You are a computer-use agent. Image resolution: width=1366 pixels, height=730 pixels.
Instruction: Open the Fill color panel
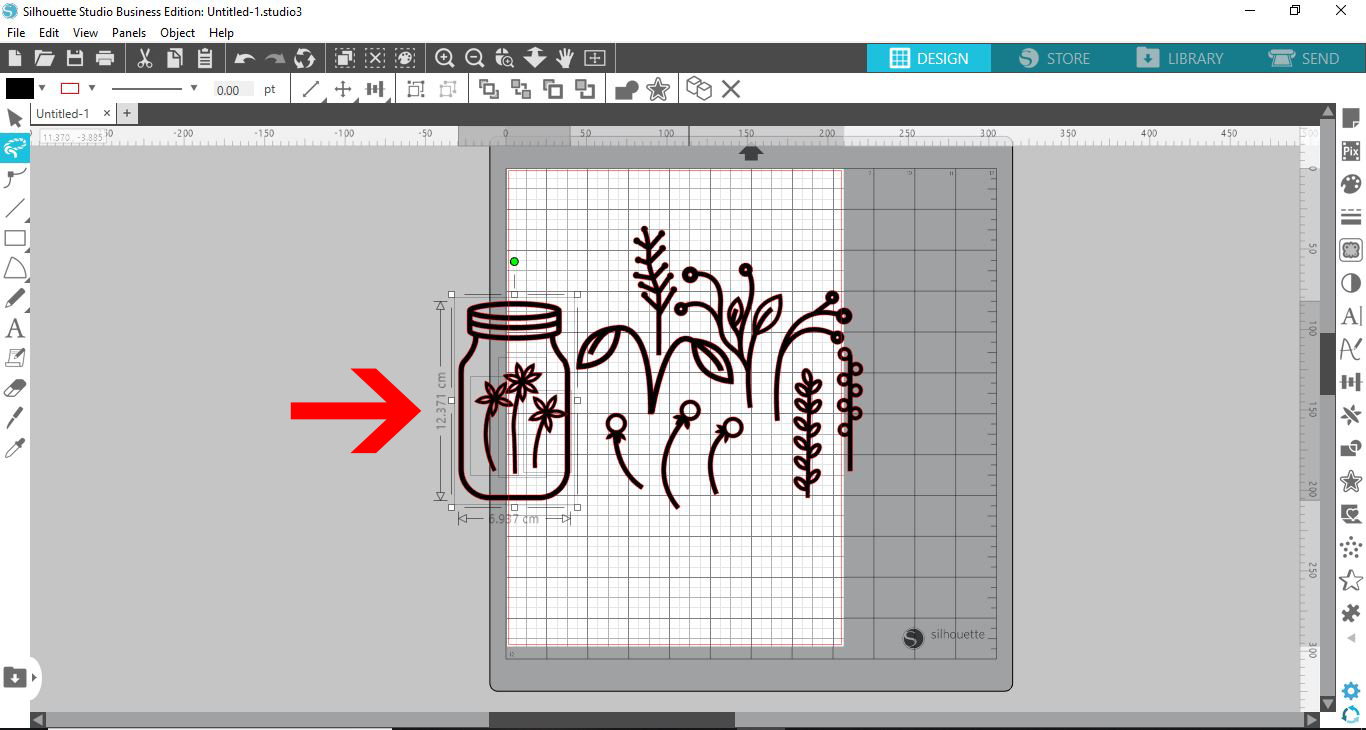click(x=1350, y=183)
